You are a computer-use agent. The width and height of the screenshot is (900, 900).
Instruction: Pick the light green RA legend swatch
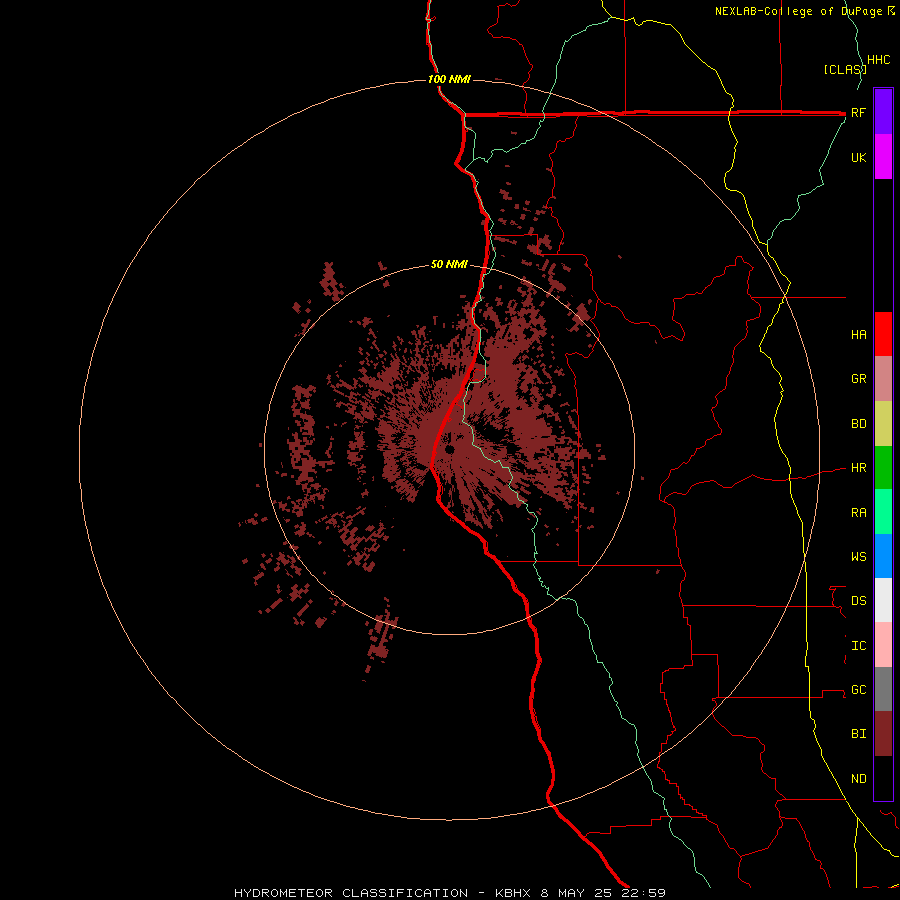tap(883, 512)
